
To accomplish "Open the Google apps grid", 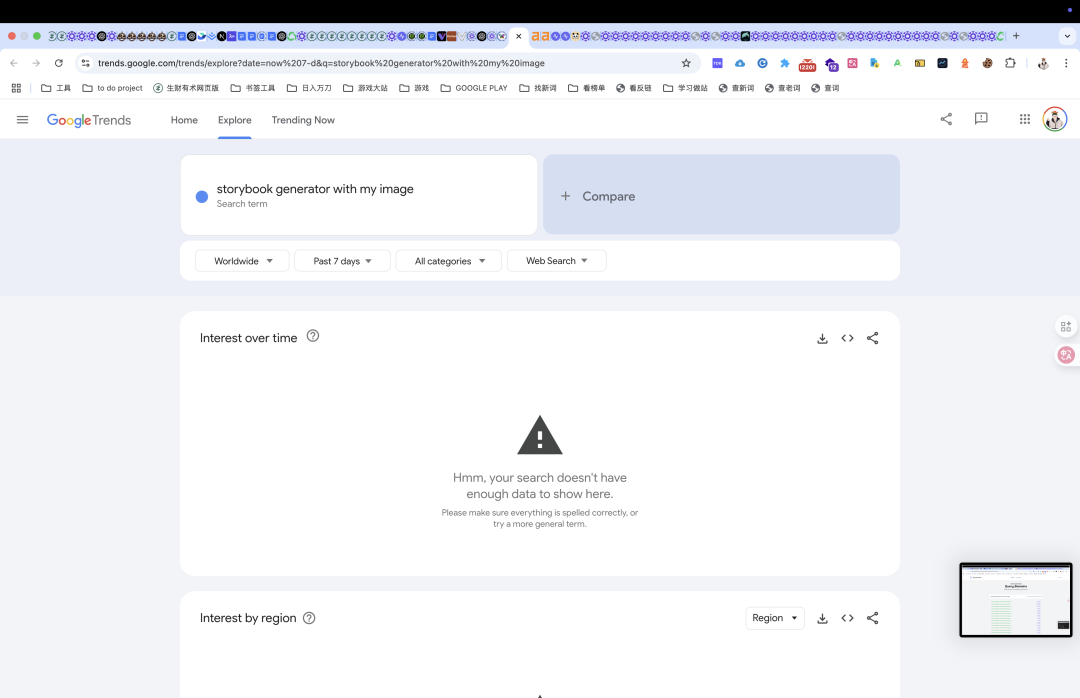I will pyautogui.click(x=1025, y=119).
